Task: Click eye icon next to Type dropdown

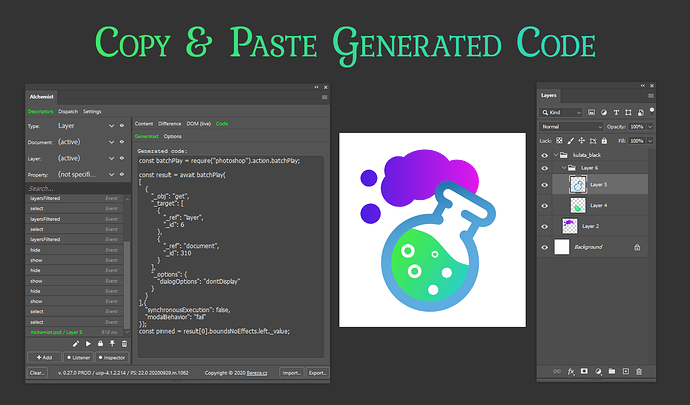Action: pyautogui.click(x=122, y=126)
